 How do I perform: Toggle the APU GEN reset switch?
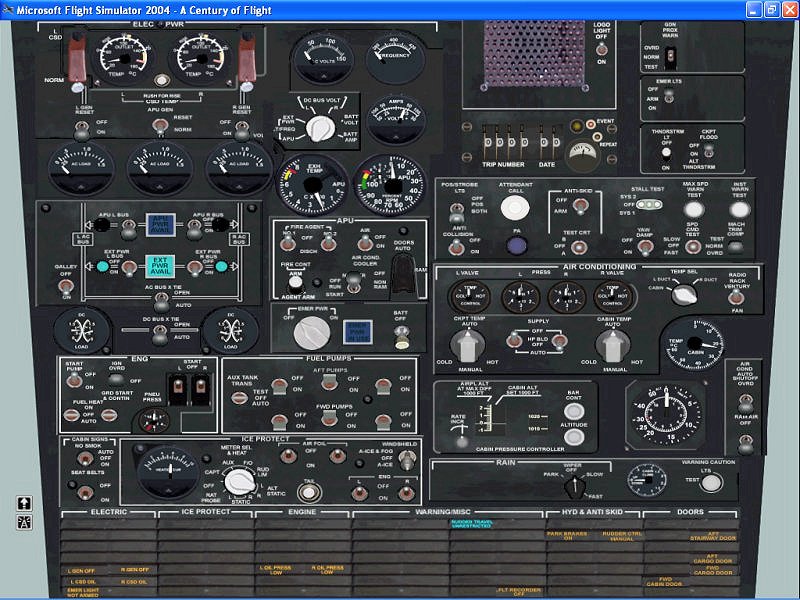tap(160, 127)
